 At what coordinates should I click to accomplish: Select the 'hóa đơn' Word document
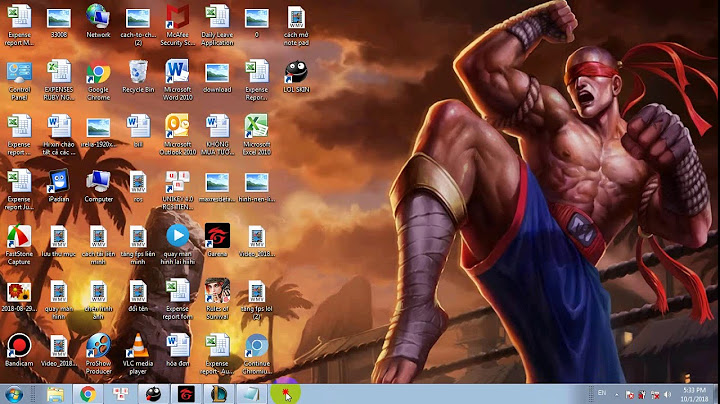click(x=178, y=350)
